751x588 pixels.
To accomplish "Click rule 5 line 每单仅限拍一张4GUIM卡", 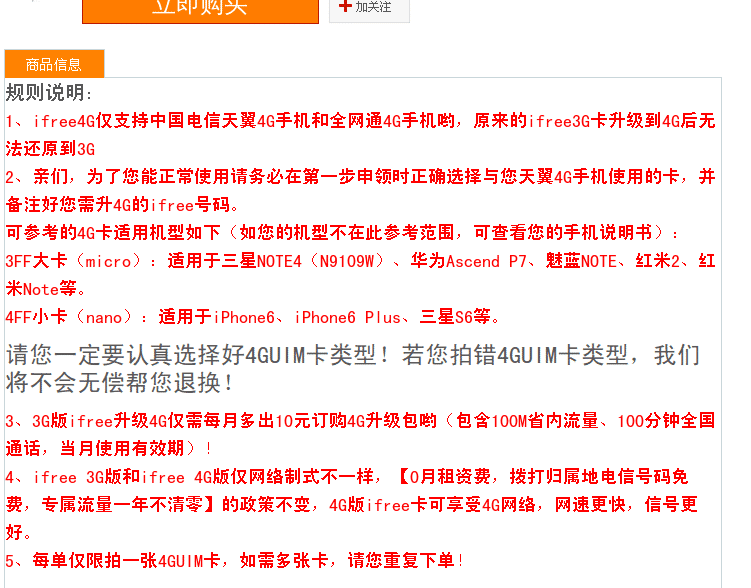I will pyautogui.click(x=235, y=560).
